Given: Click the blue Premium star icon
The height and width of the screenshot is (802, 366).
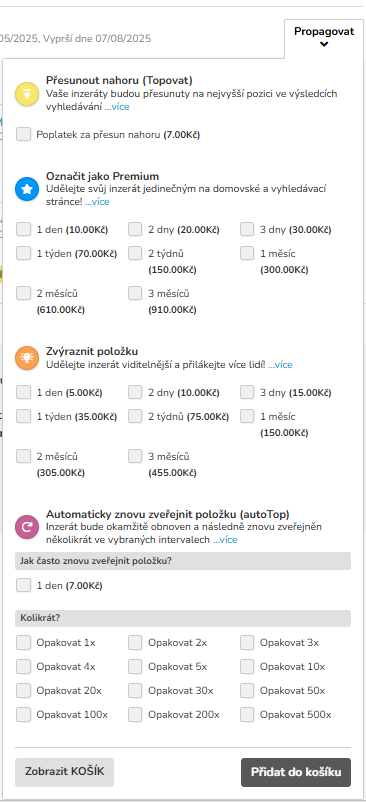Looking at the screenshot, I should tap(27, 189).
